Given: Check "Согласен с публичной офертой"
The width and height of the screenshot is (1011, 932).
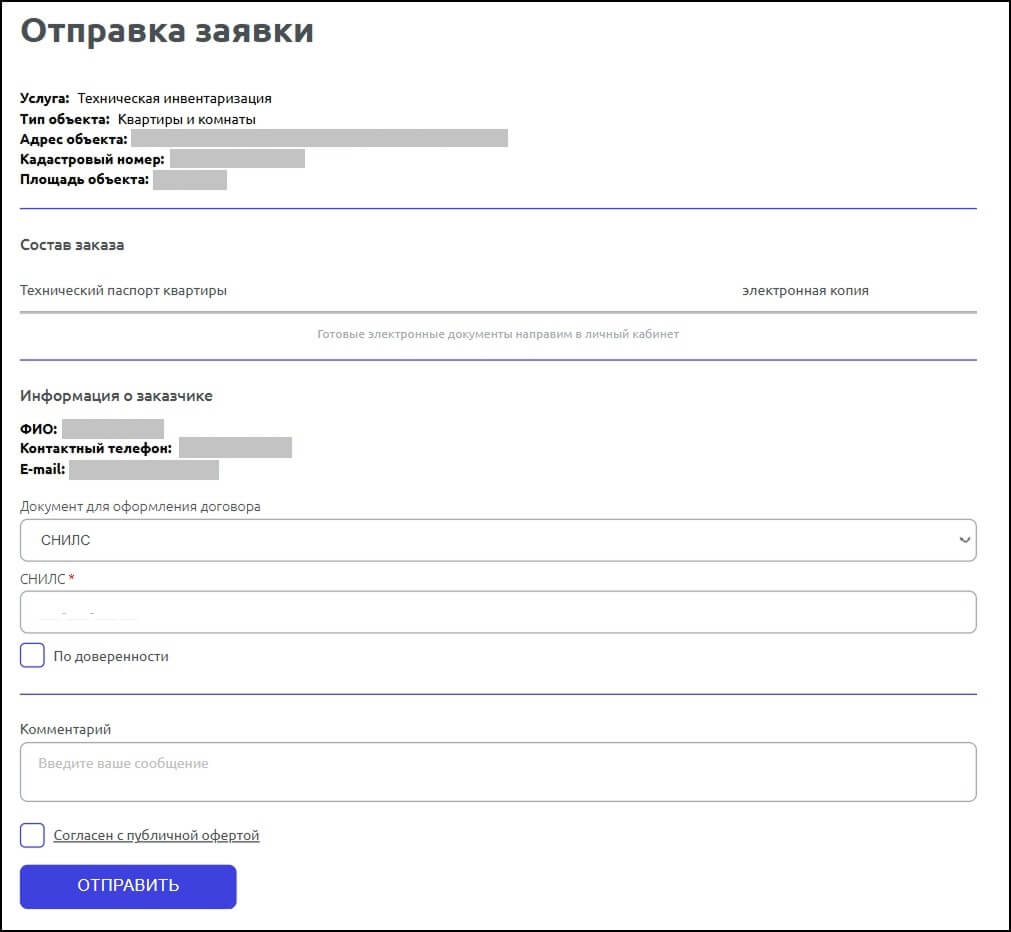Looking at the screenshot, I should [x=32, y=834].
